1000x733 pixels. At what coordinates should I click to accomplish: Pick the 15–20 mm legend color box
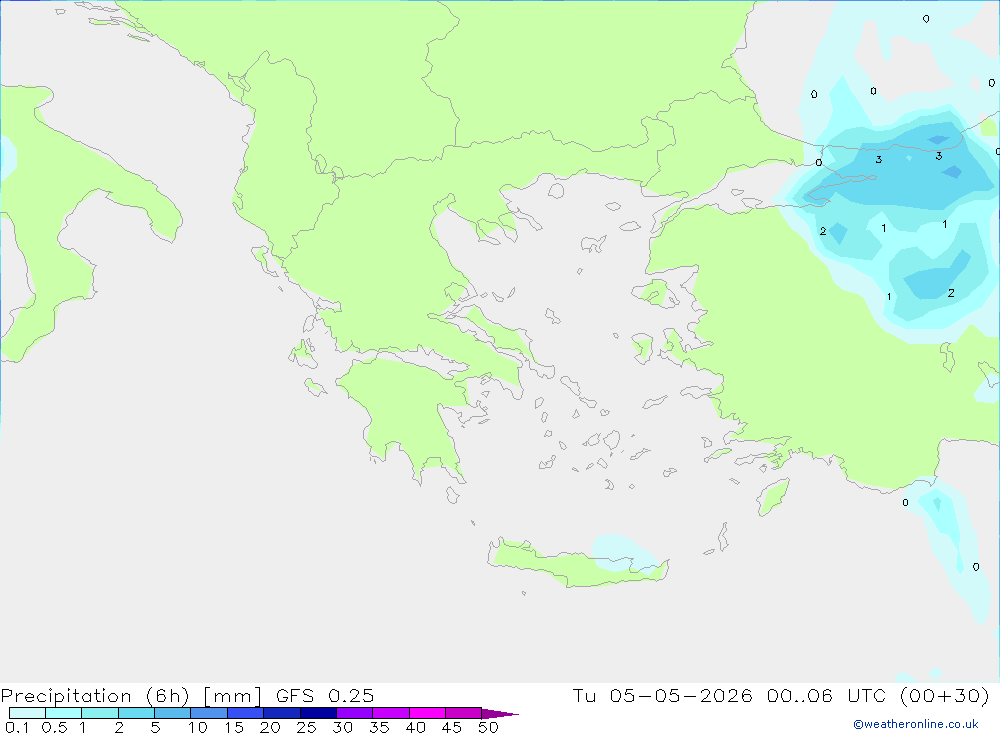coord(246,713)
